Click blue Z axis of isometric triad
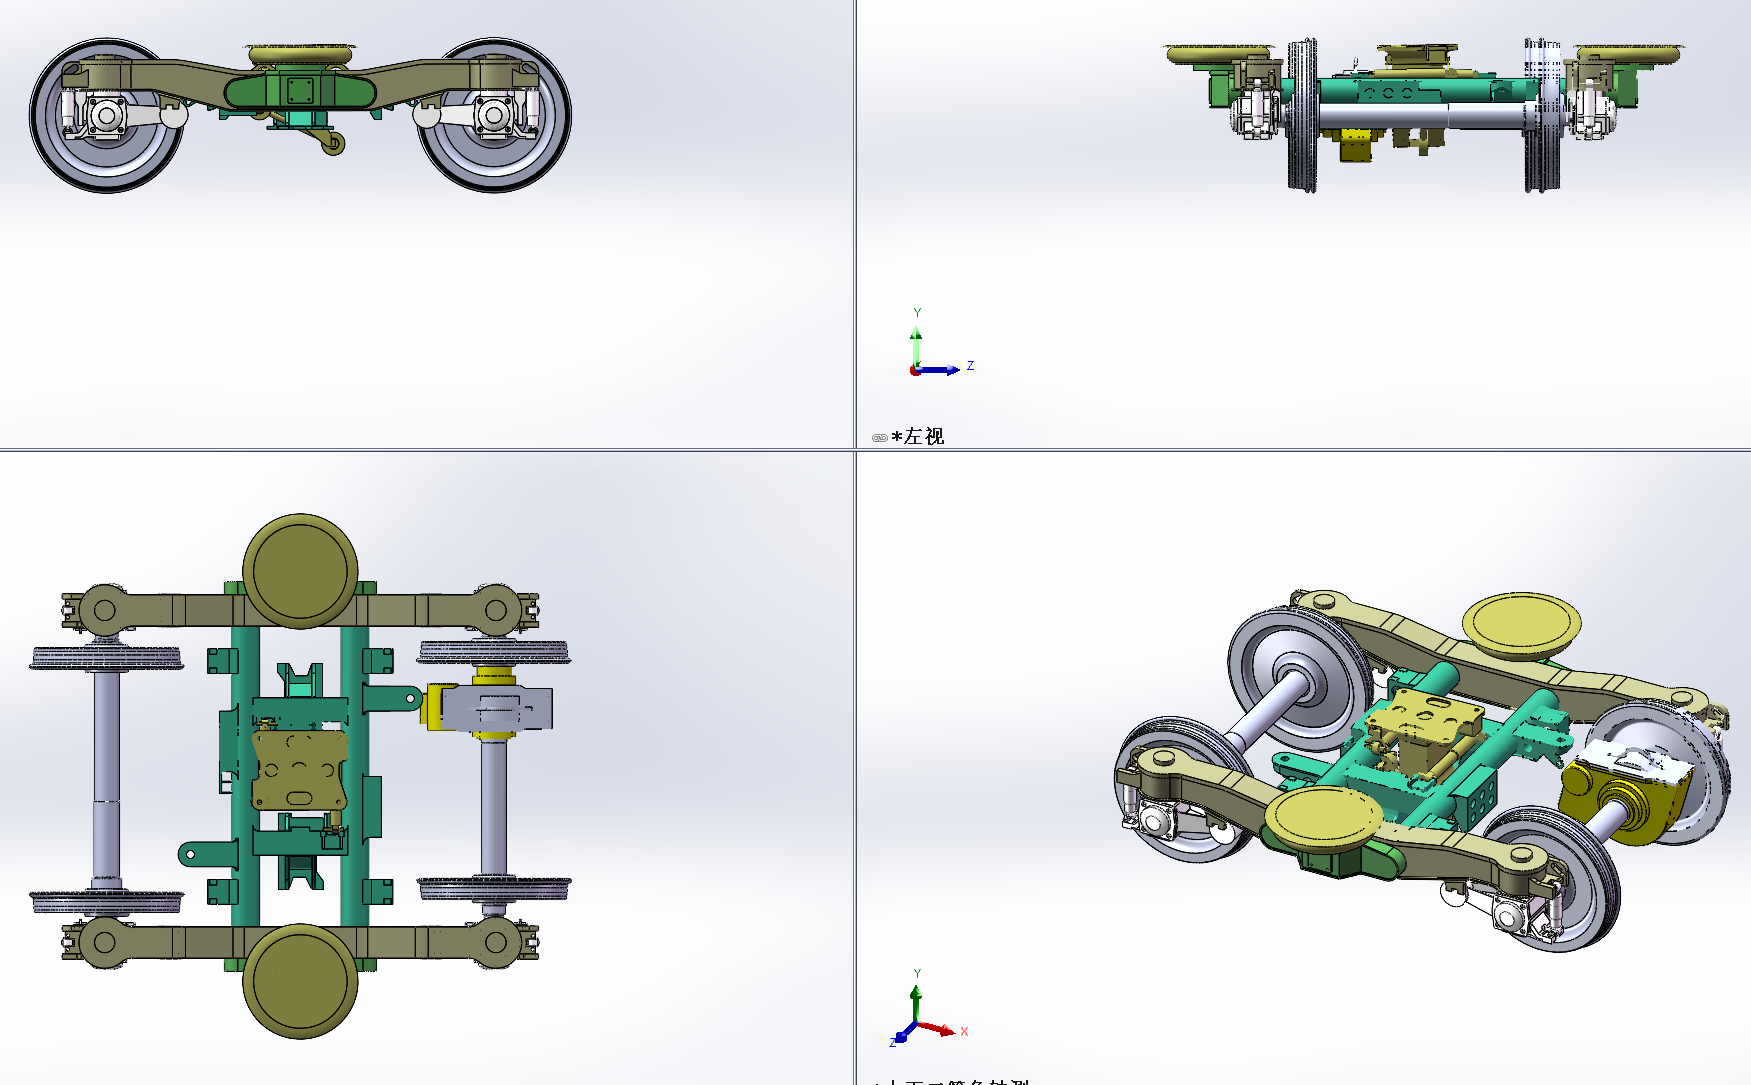The height and width of the screenshot is (1085, 1751). [x=902, y=1035]
